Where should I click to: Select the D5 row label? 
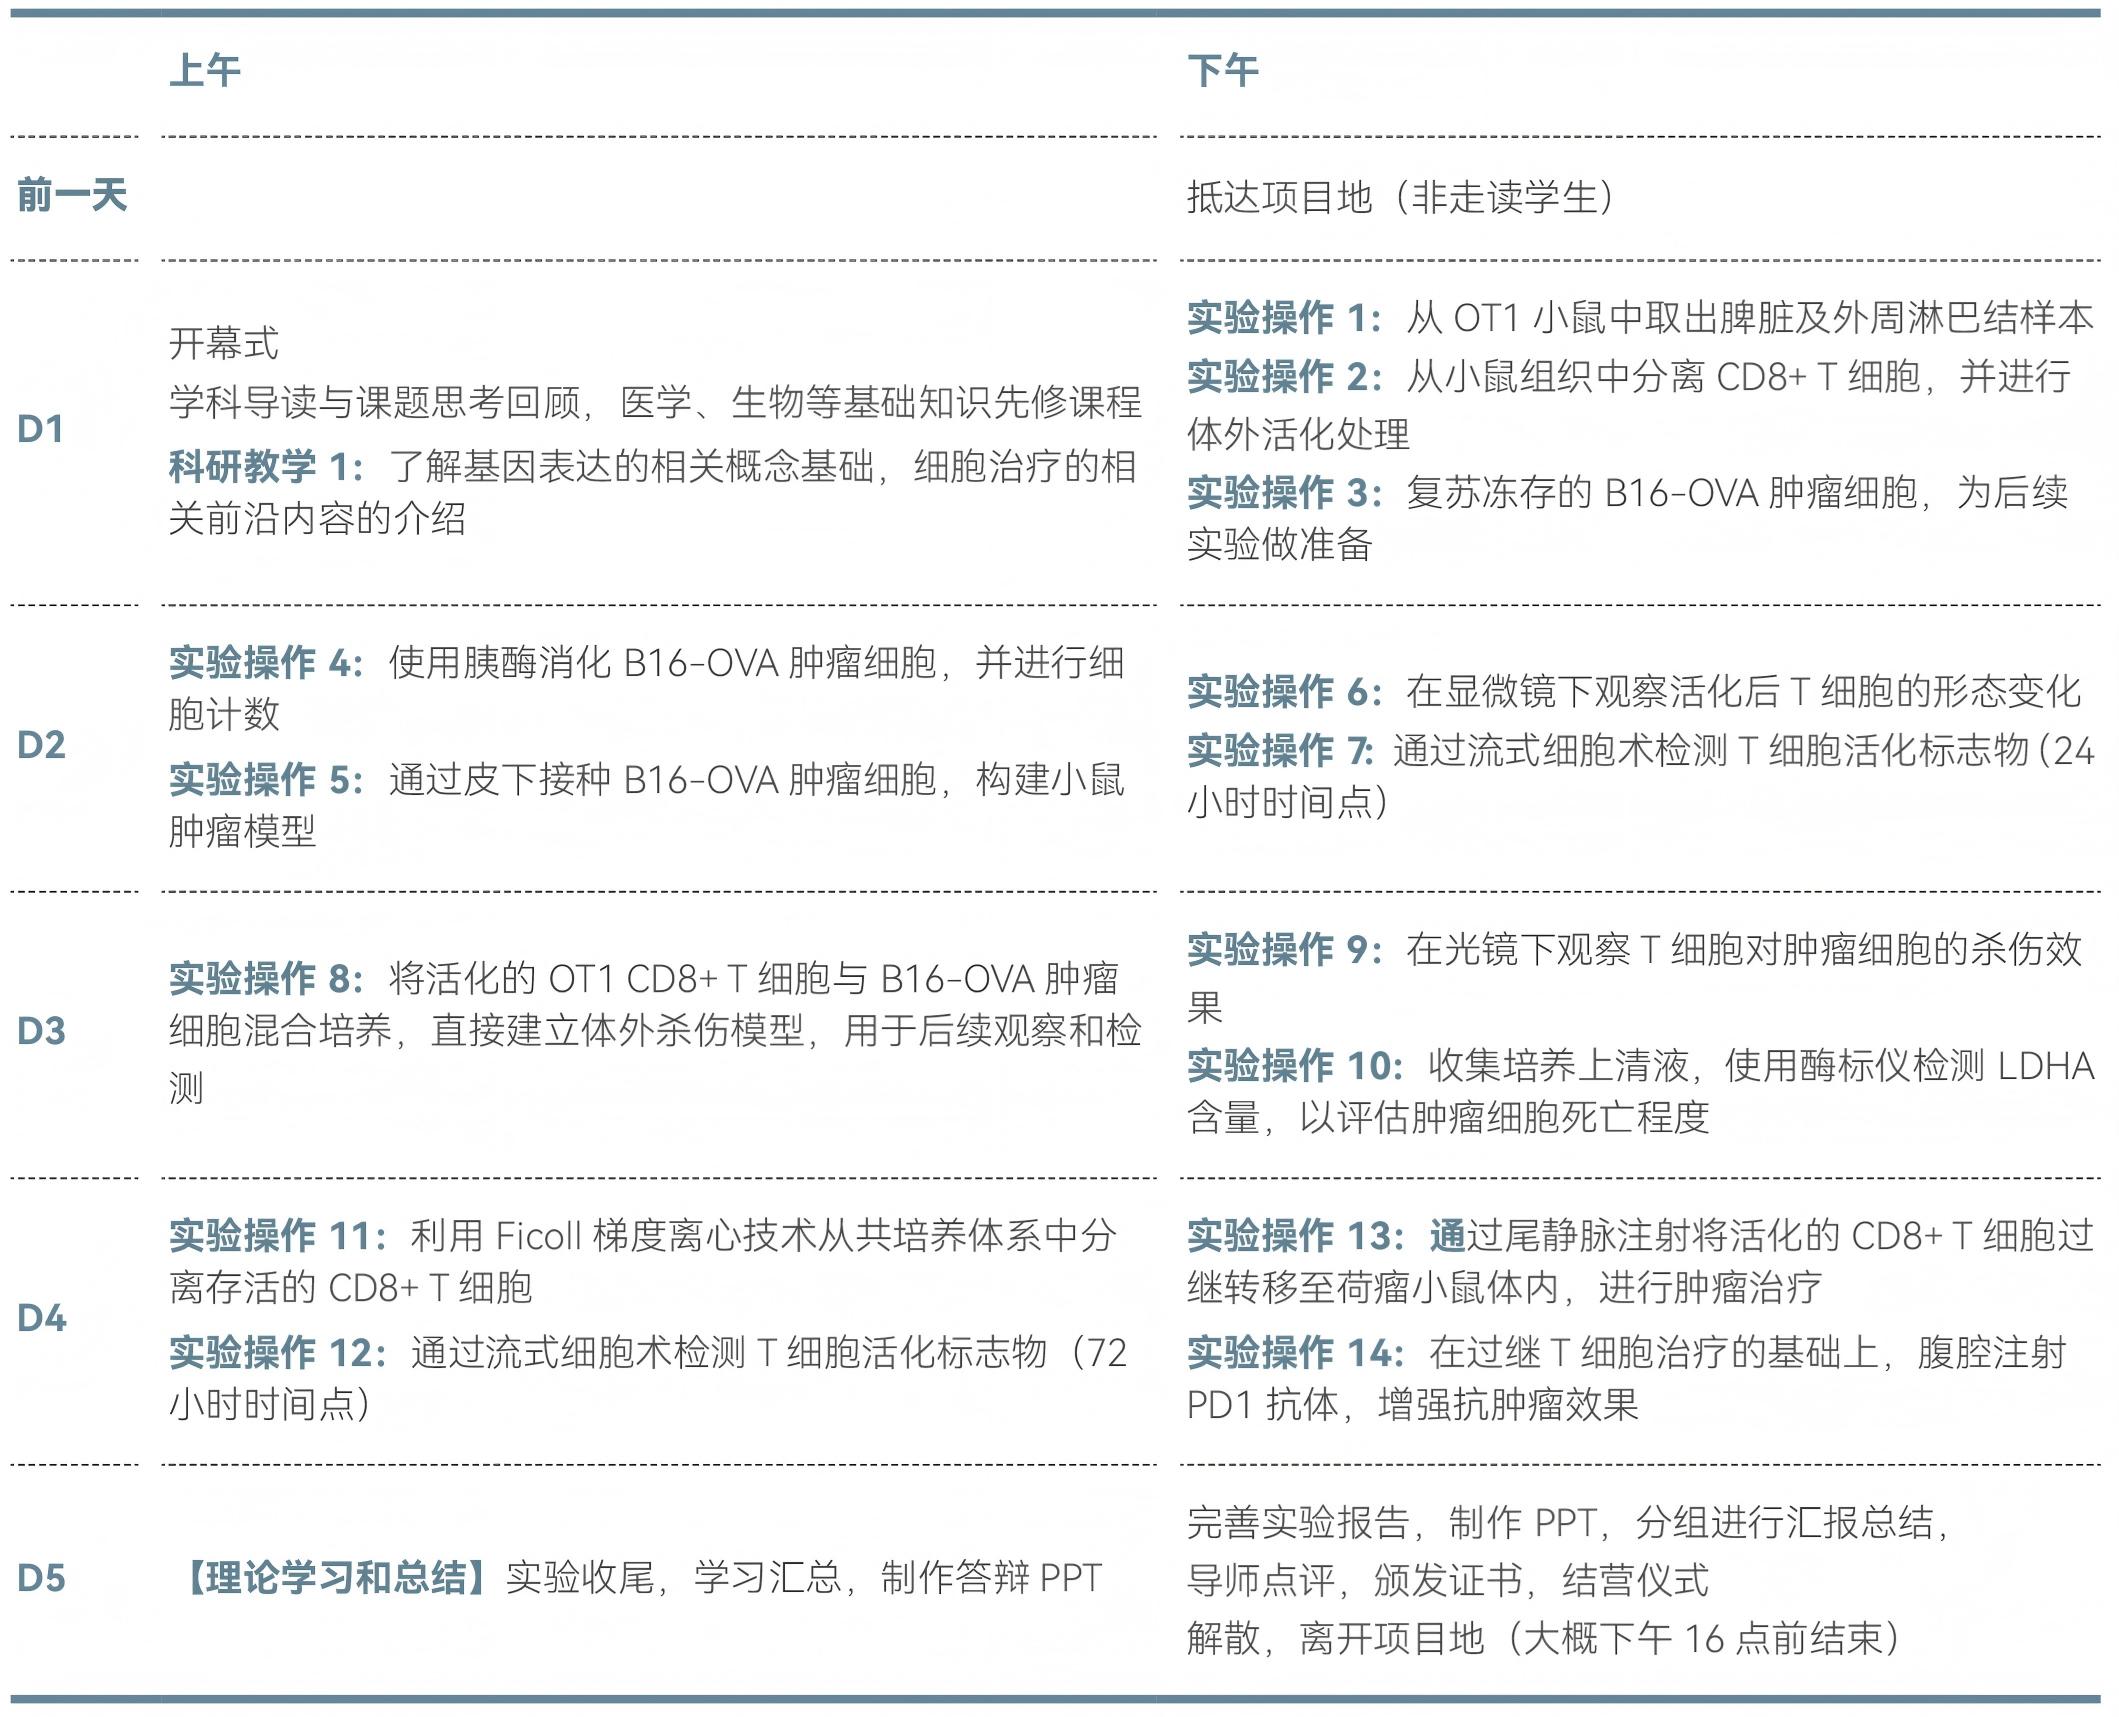click(x=41, y=1578)
